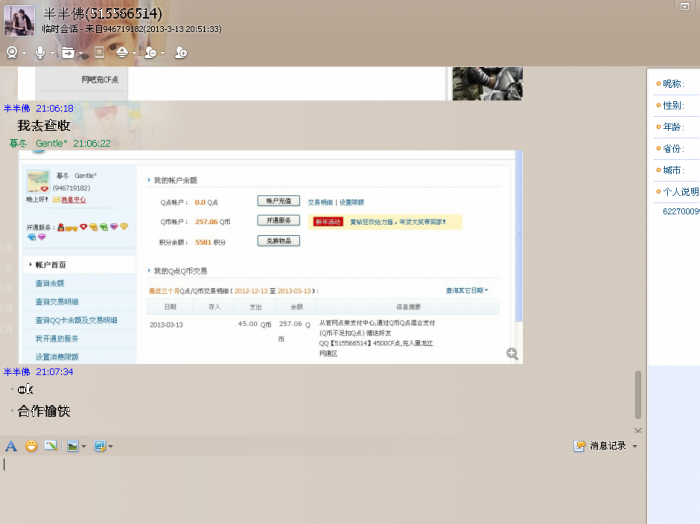The width and height of the screenshot is (700, 524).
Task: Click 我开通的服务 in the image sidebar
Action: point(57,339)
